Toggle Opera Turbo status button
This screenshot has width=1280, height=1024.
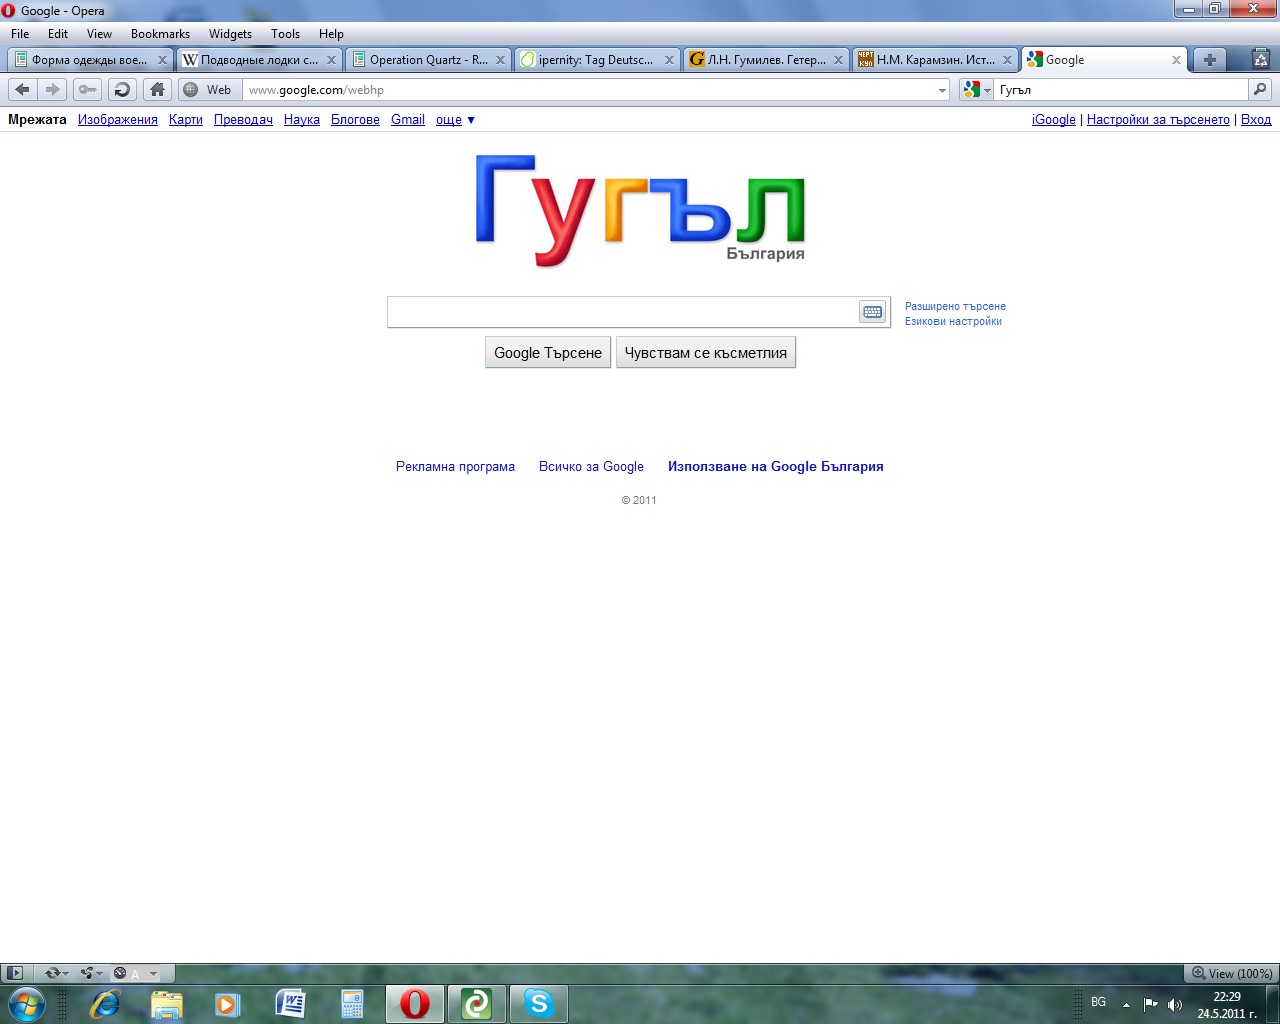pyautogui.click(x=120, y=973)
